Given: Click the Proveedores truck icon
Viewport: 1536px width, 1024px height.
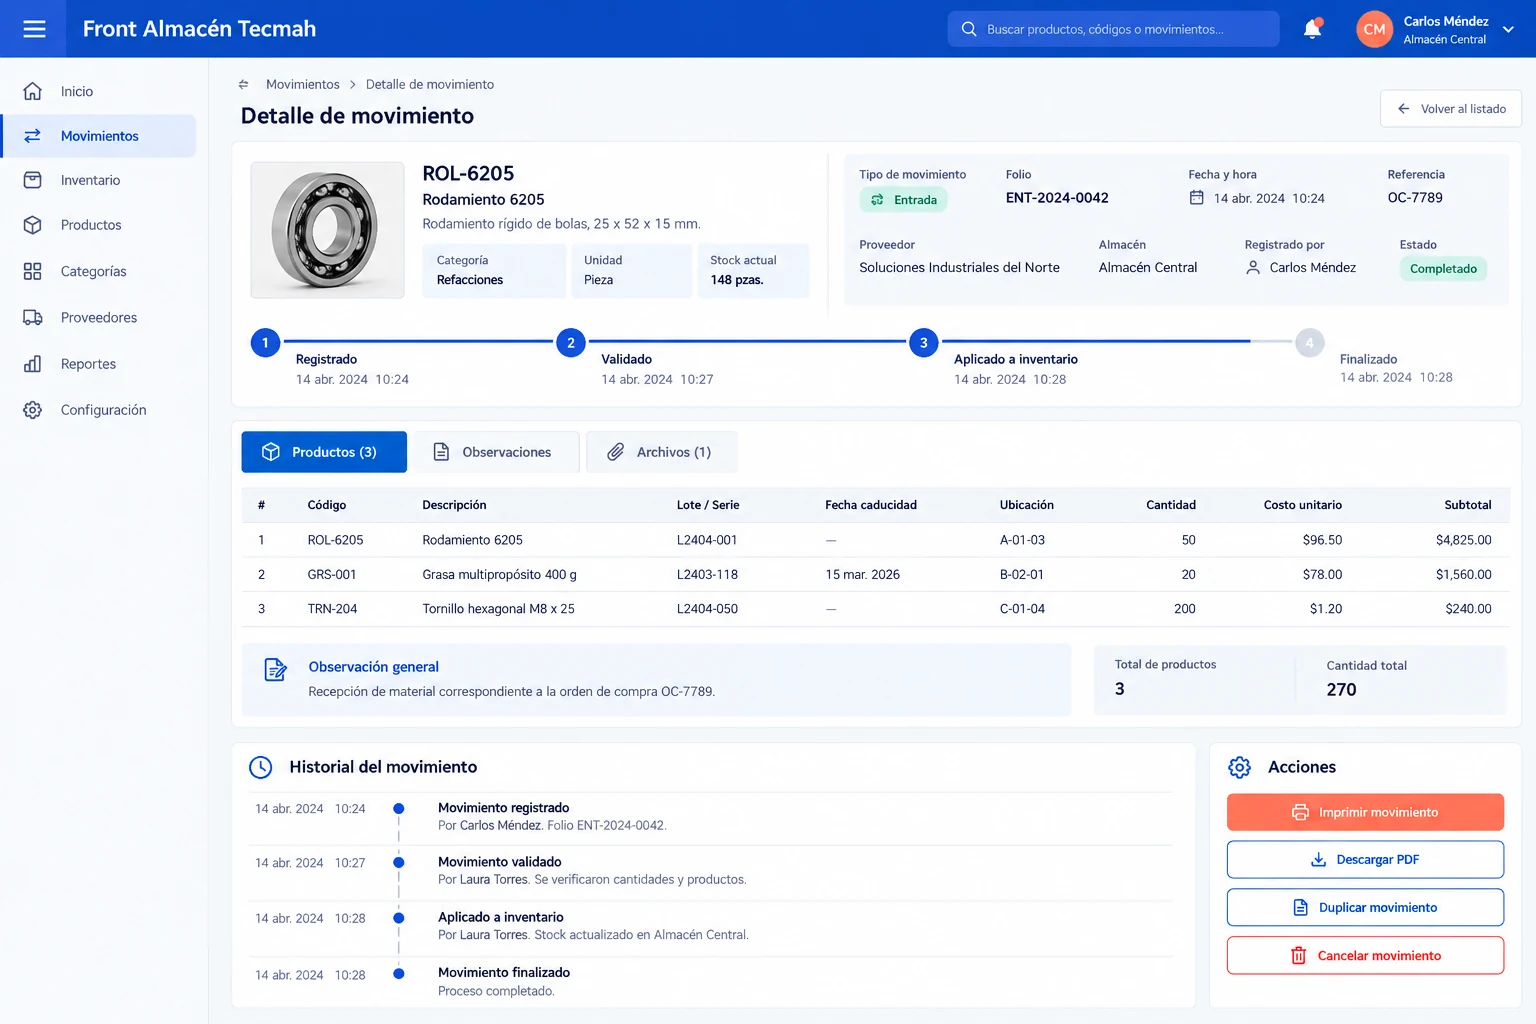Looking at the screenshot, I should 33,317.
